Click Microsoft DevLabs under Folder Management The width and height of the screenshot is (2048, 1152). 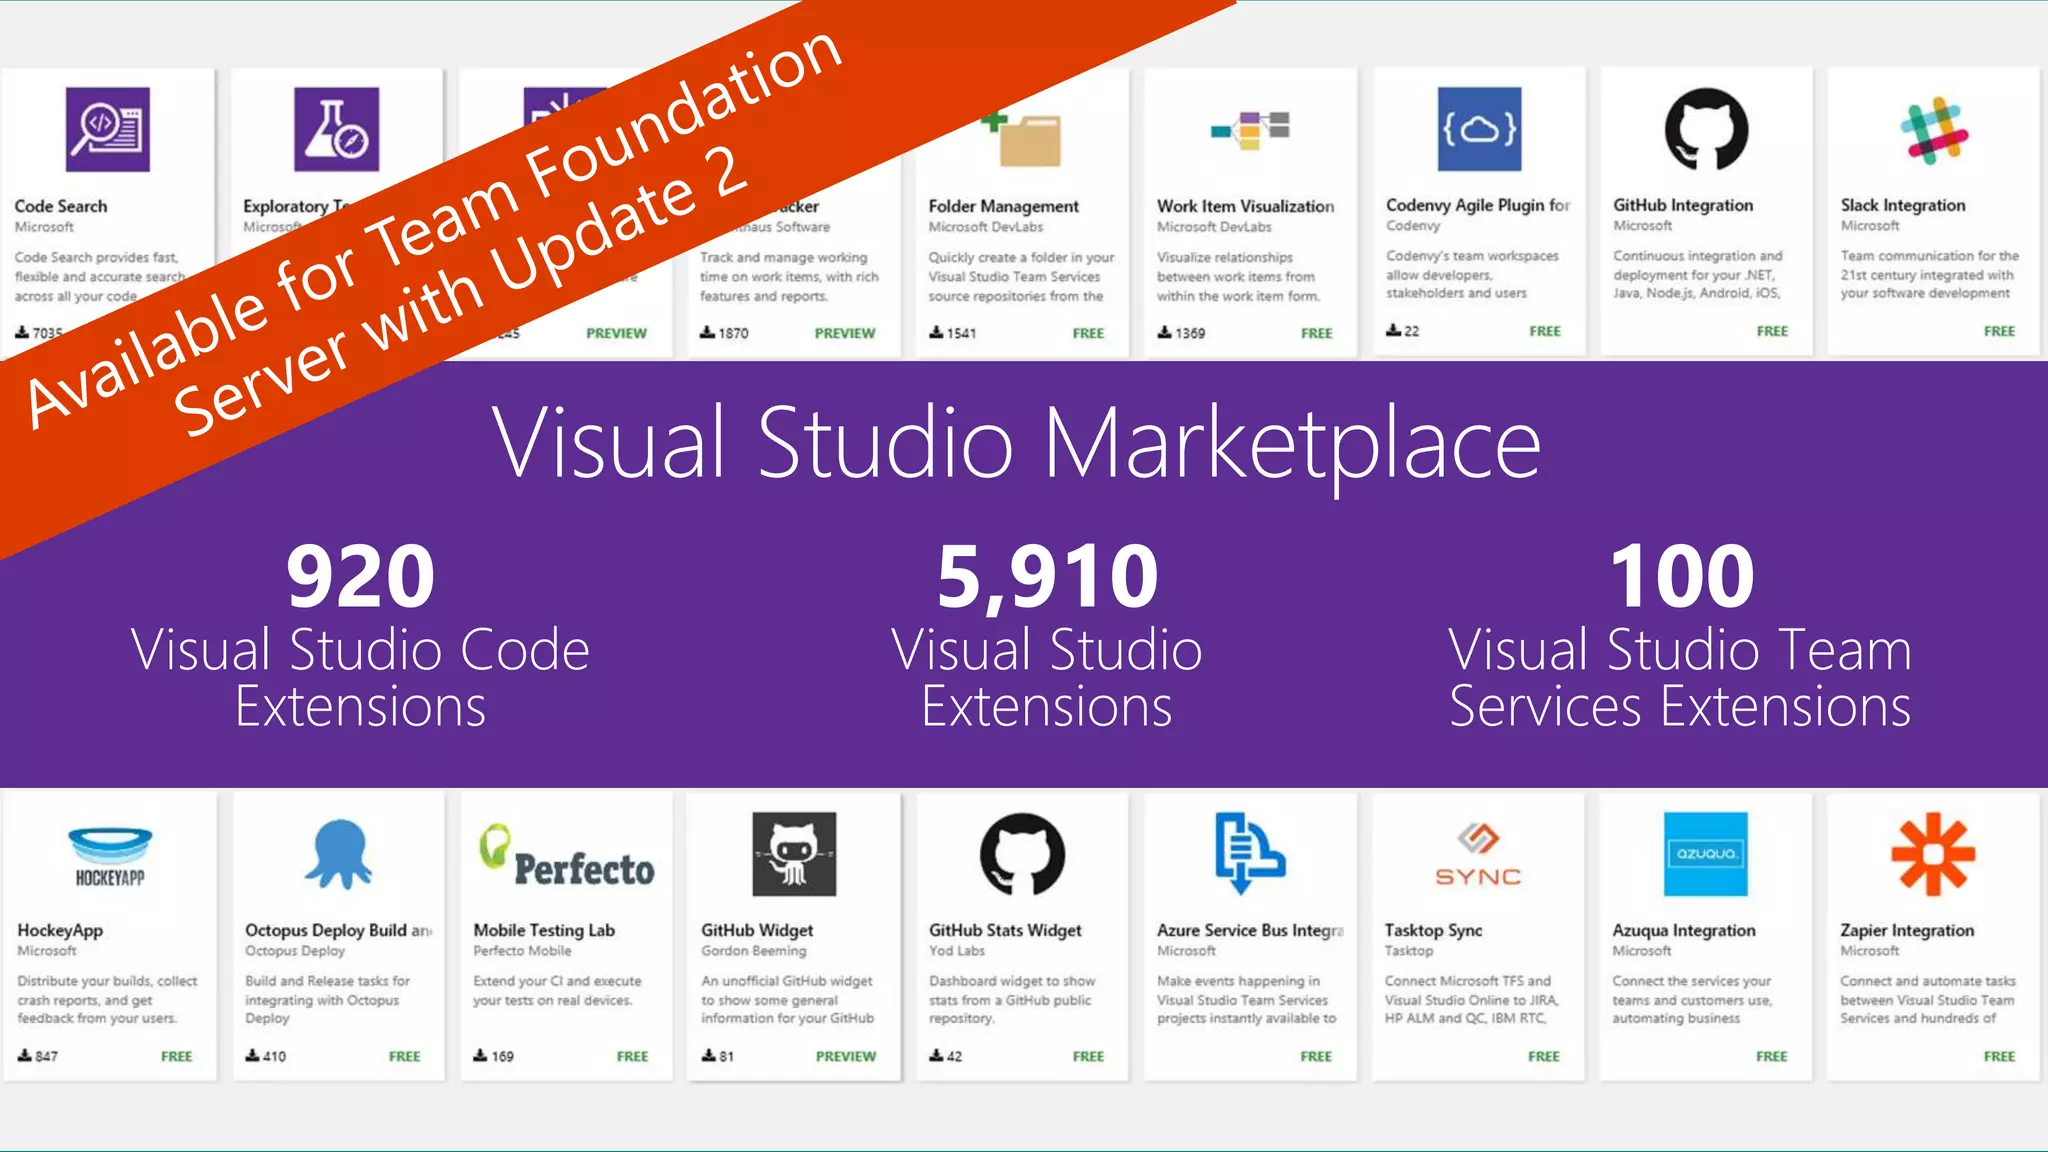[986, 227]
